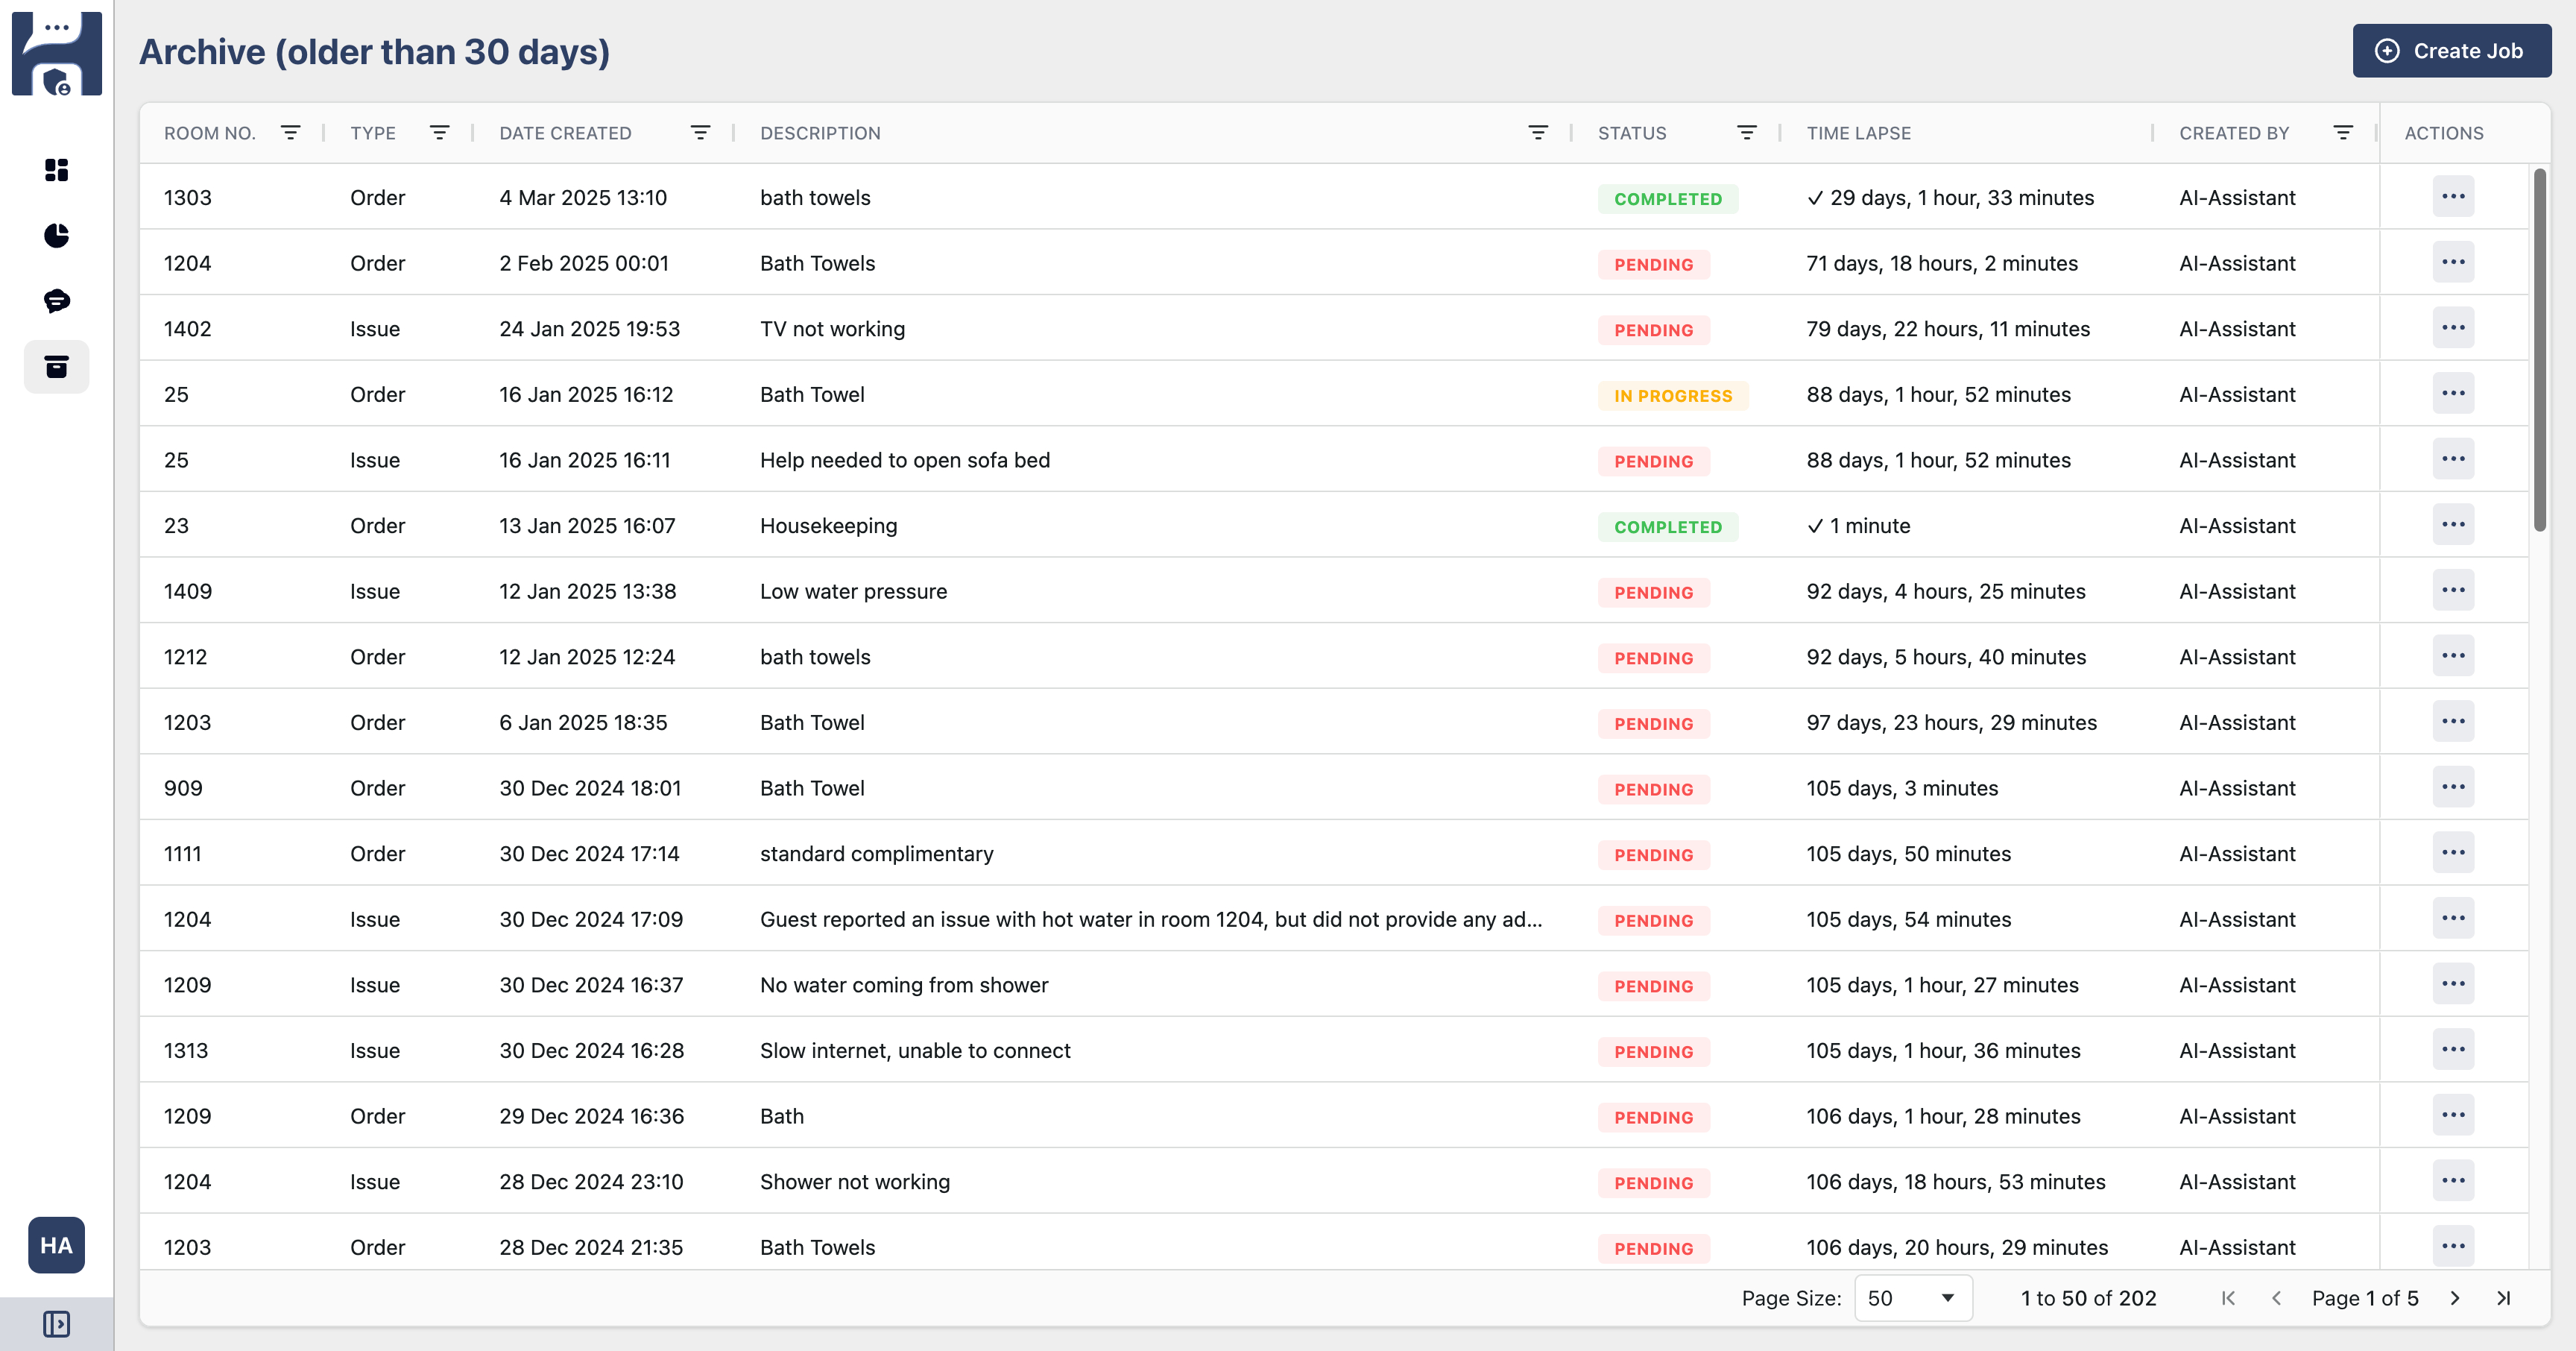The height and width of the screenshot is (1351, 2576).
Task: Click the Create Job button
Action: [x=2451, y=51]
